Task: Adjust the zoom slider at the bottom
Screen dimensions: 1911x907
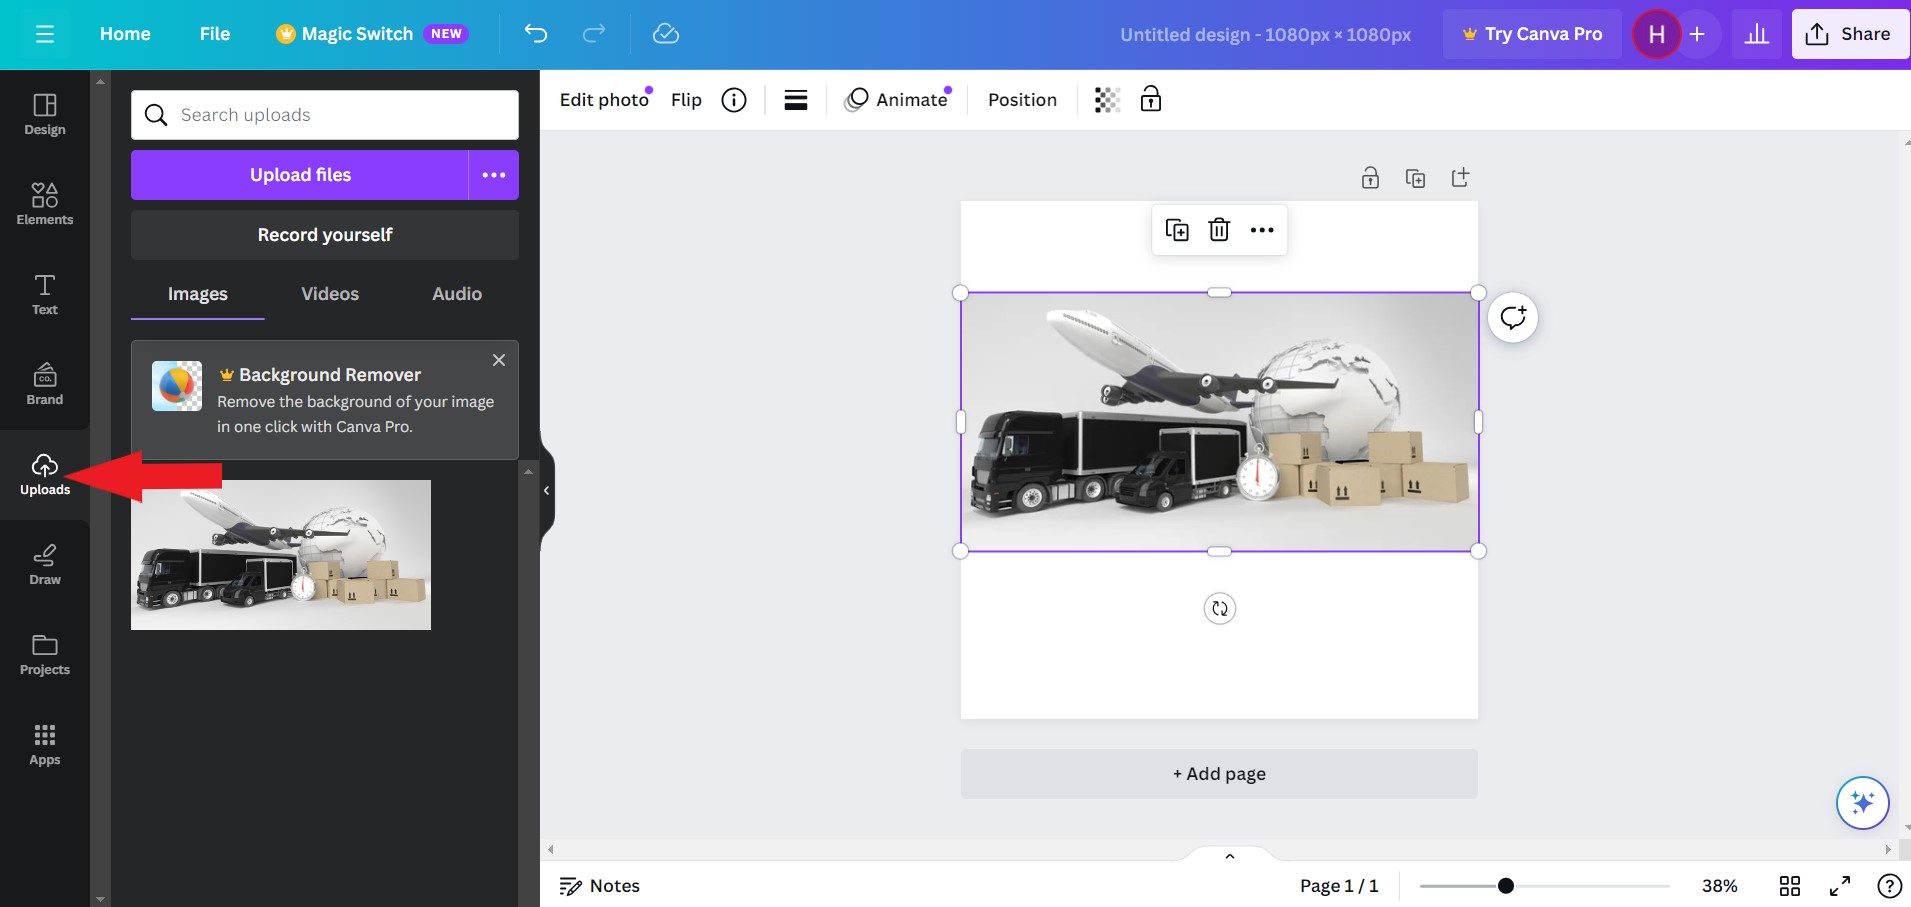Action: point(1506,885)
